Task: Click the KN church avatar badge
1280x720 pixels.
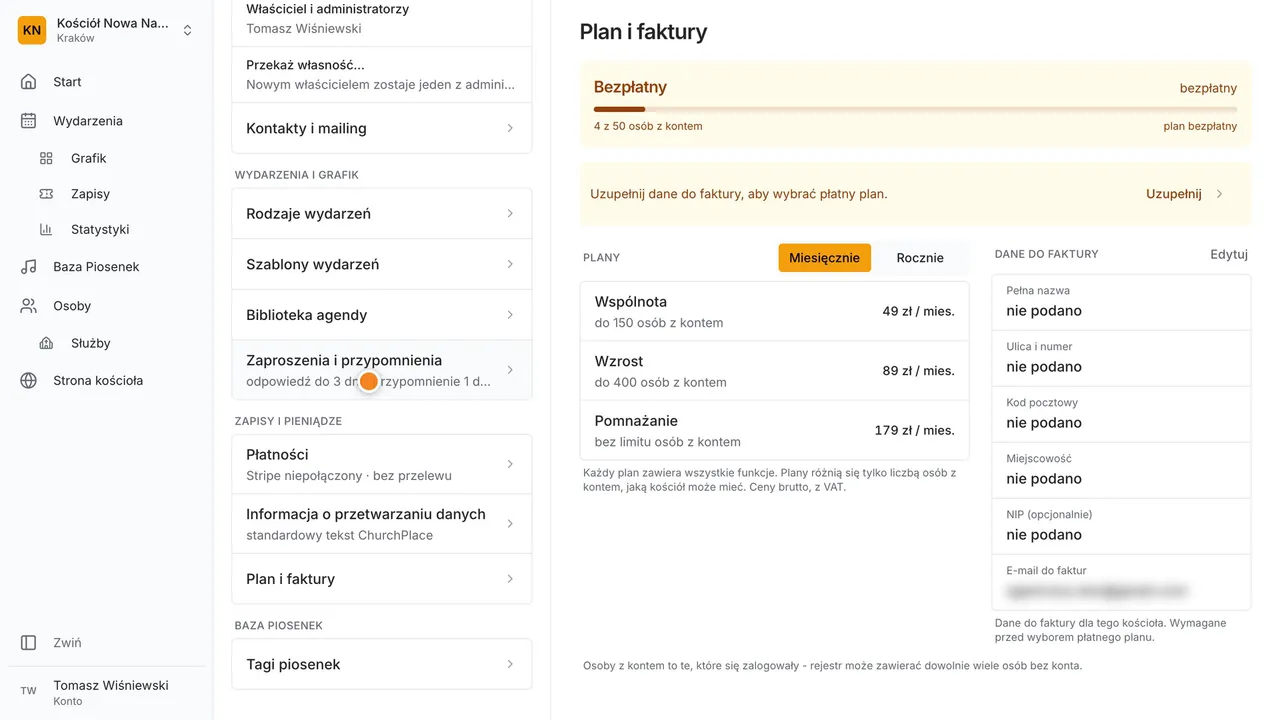Action: (32, 30)
